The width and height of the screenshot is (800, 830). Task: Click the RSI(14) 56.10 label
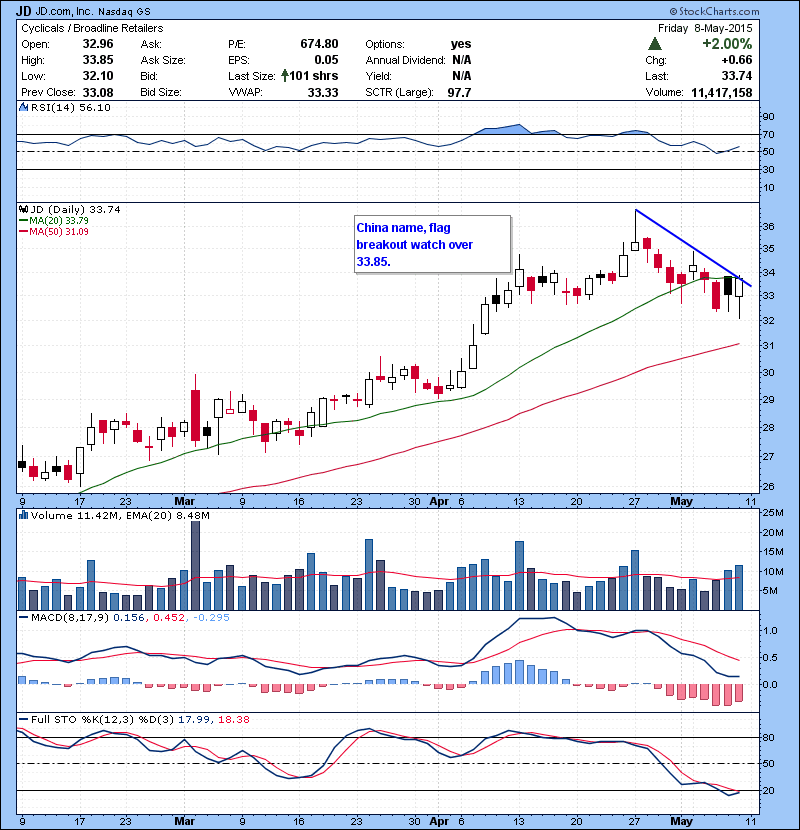(71, 107)
